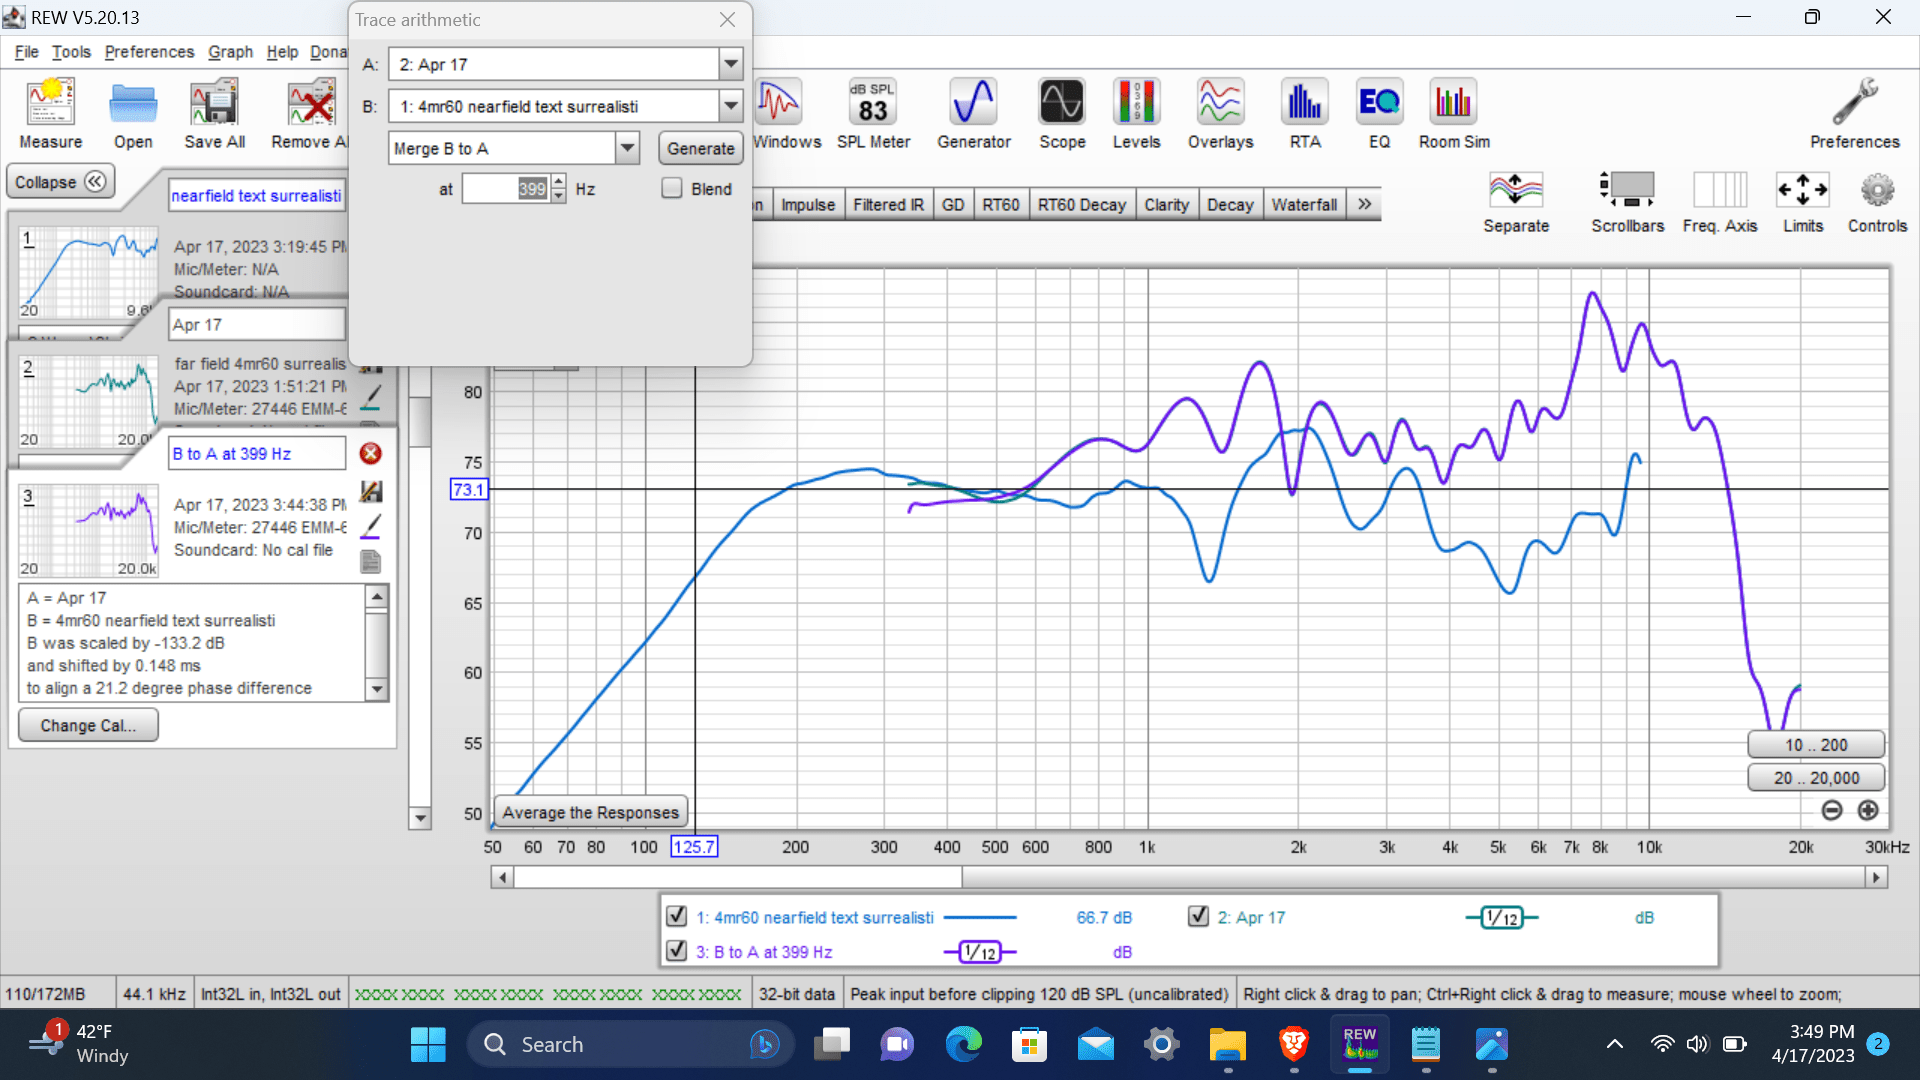
Task: Open the Merge B to A operation dropdown
Action: pyautogui.click(x=627, y=148)
